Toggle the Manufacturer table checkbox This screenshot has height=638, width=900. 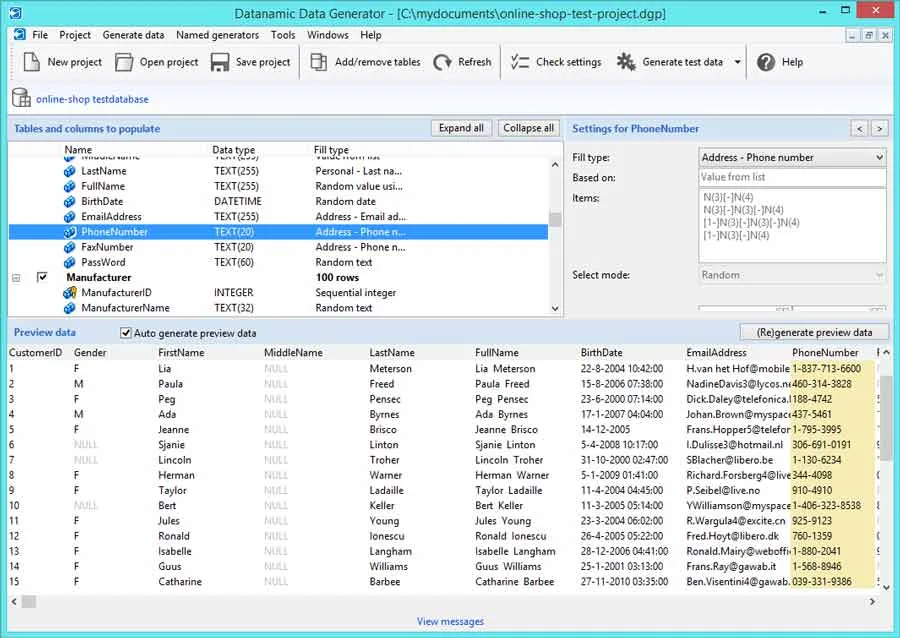42,277
